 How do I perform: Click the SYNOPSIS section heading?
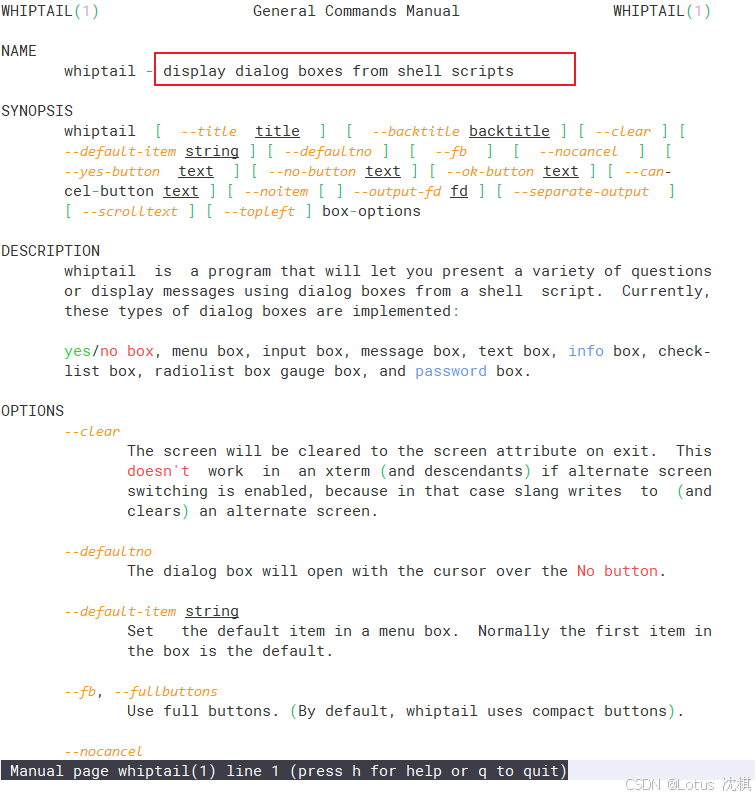point(37,111)
